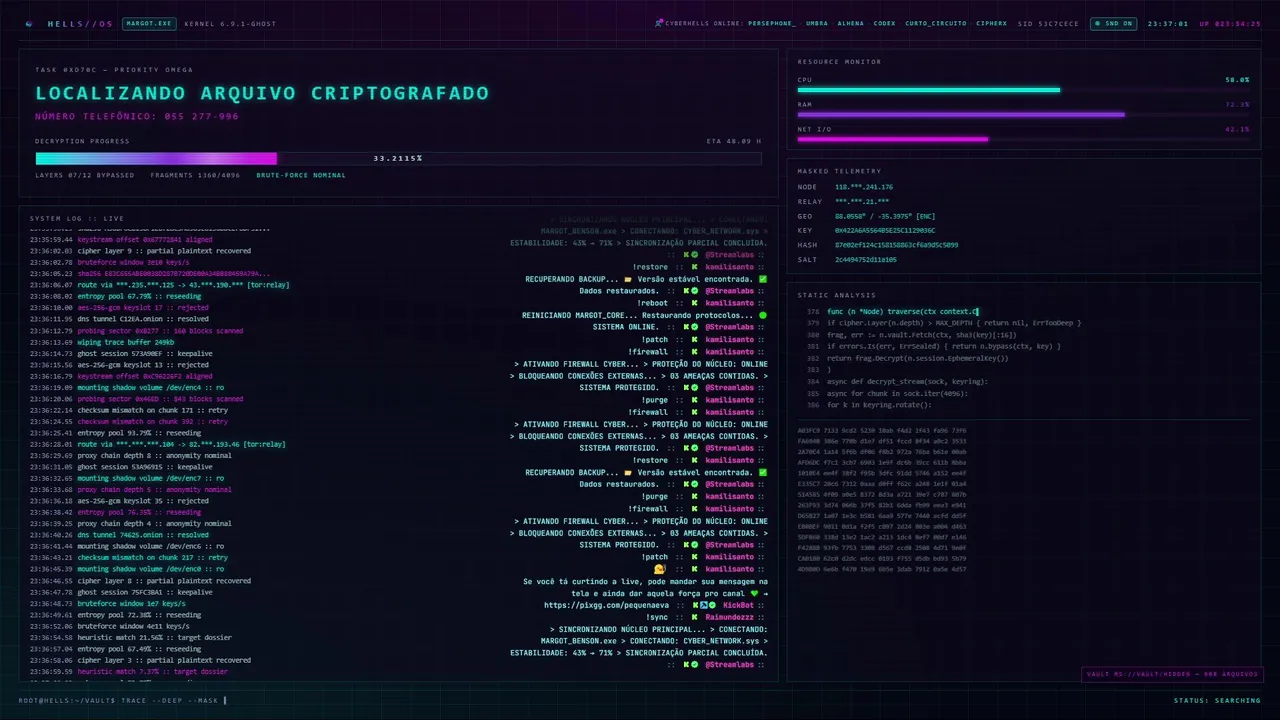This screenshot has width=1280, height=720.
Task: Click log row 'dns tunnel C12EA.onion :: resolved'
Action: click(119, 319)
